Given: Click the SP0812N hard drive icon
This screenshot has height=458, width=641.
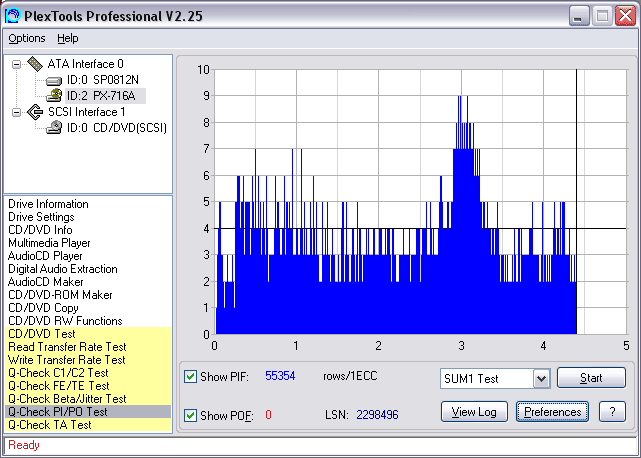Looking at the screenshot, I should pyautogui.click(x=54, y=81).
